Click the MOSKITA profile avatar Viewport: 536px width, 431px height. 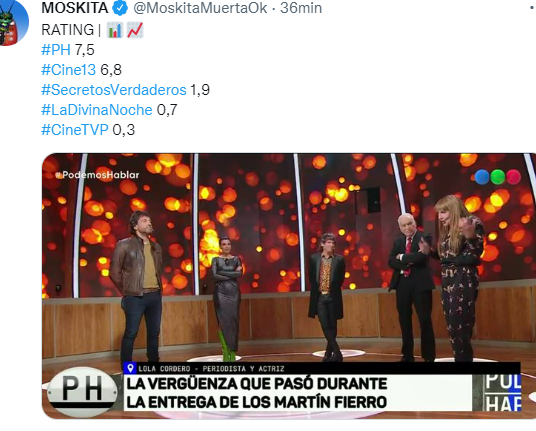click(x=13, y=22)
